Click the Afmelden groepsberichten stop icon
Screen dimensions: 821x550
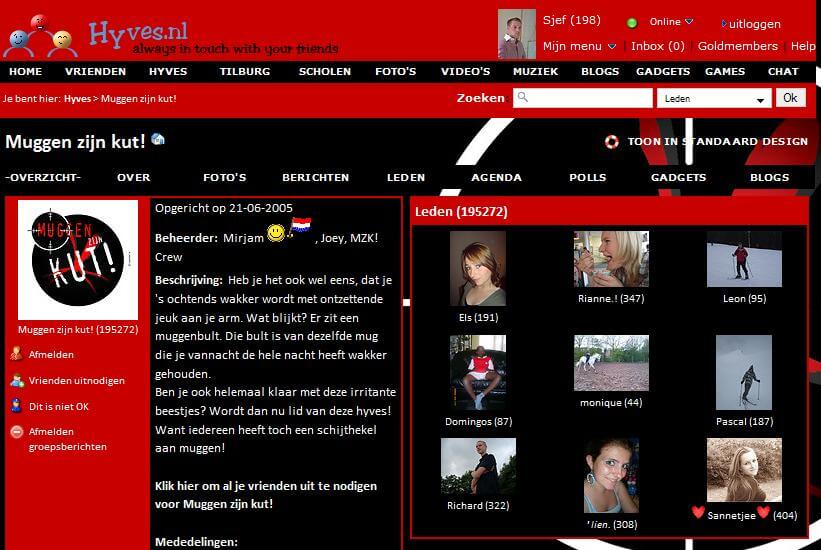click(x=17, y=432)
